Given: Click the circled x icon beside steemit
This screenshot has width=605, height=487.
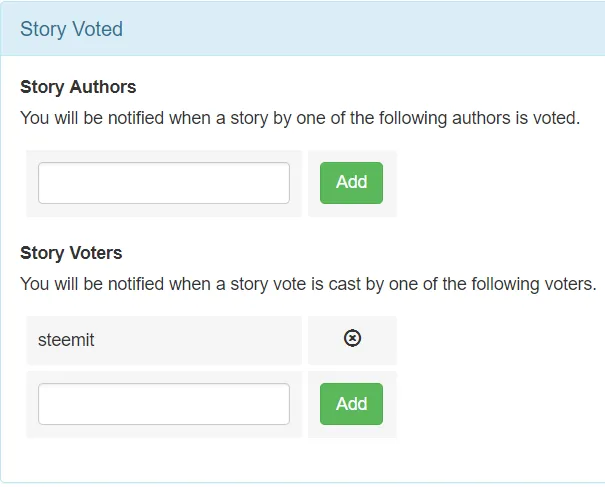Looking at the screenshot, I should tap(352, 338).
